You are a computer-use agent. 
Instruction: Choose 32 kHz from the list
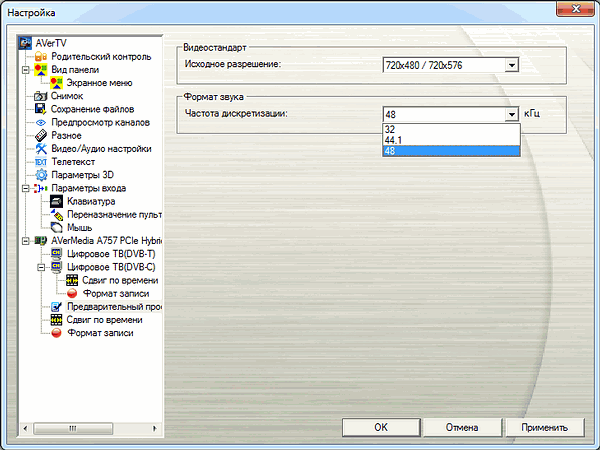[x=451, y=129]
